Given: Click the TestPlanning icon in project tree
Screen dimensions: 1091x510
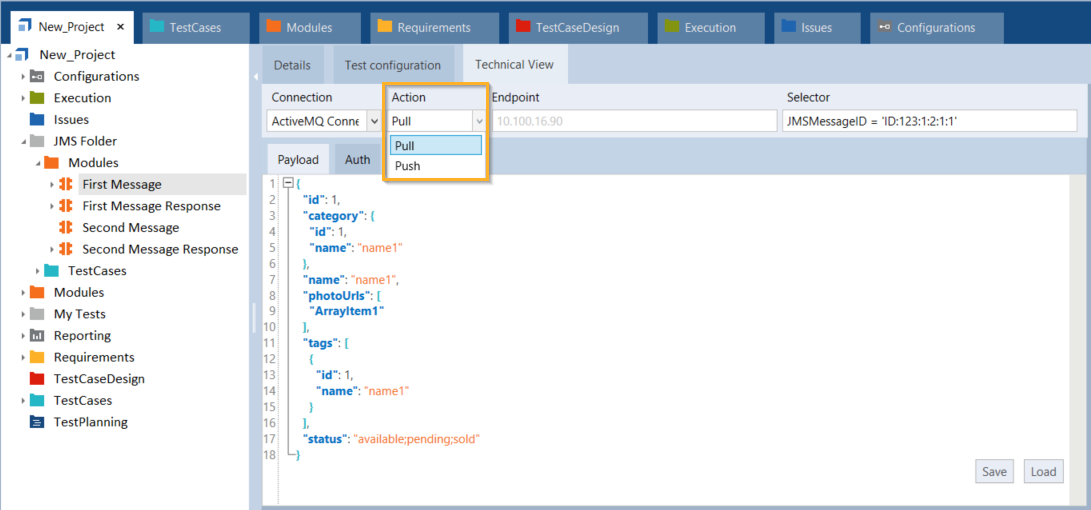Looking at the screenshot, I should 37,422.
